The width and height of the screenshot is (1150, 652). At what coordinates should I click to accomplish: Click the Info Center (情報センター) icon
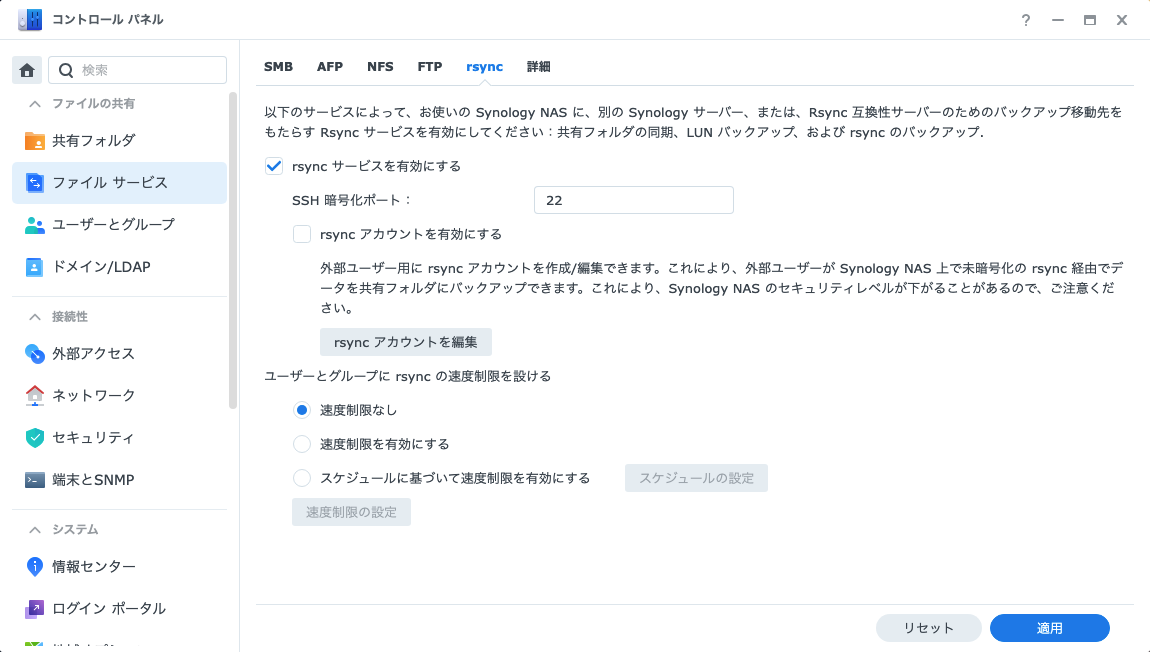tap(34, 567)
